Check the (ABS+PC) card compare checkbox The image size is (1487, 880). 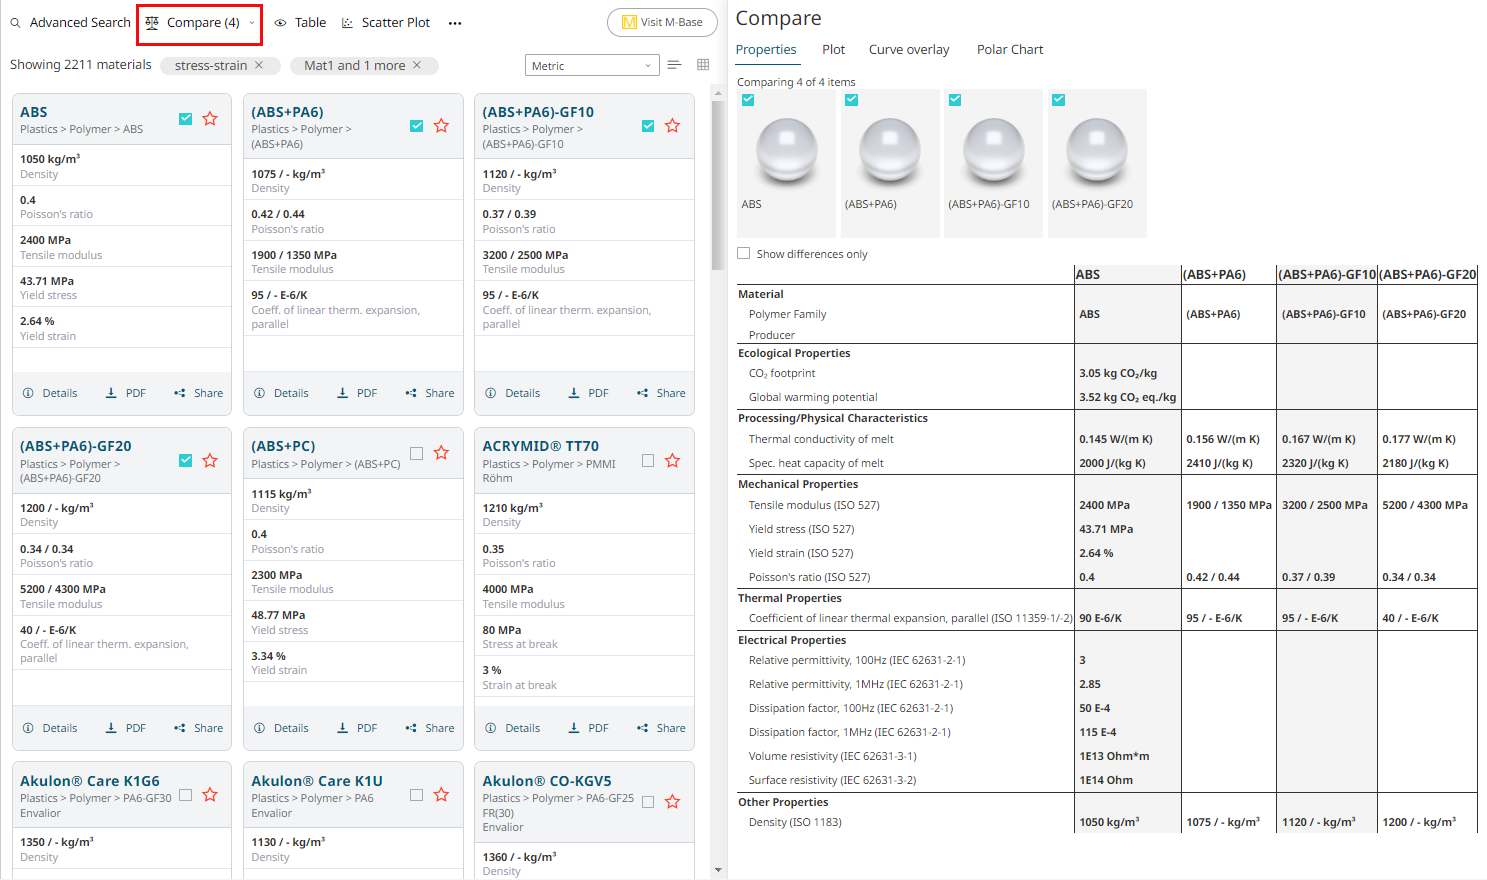pos(417,453)
